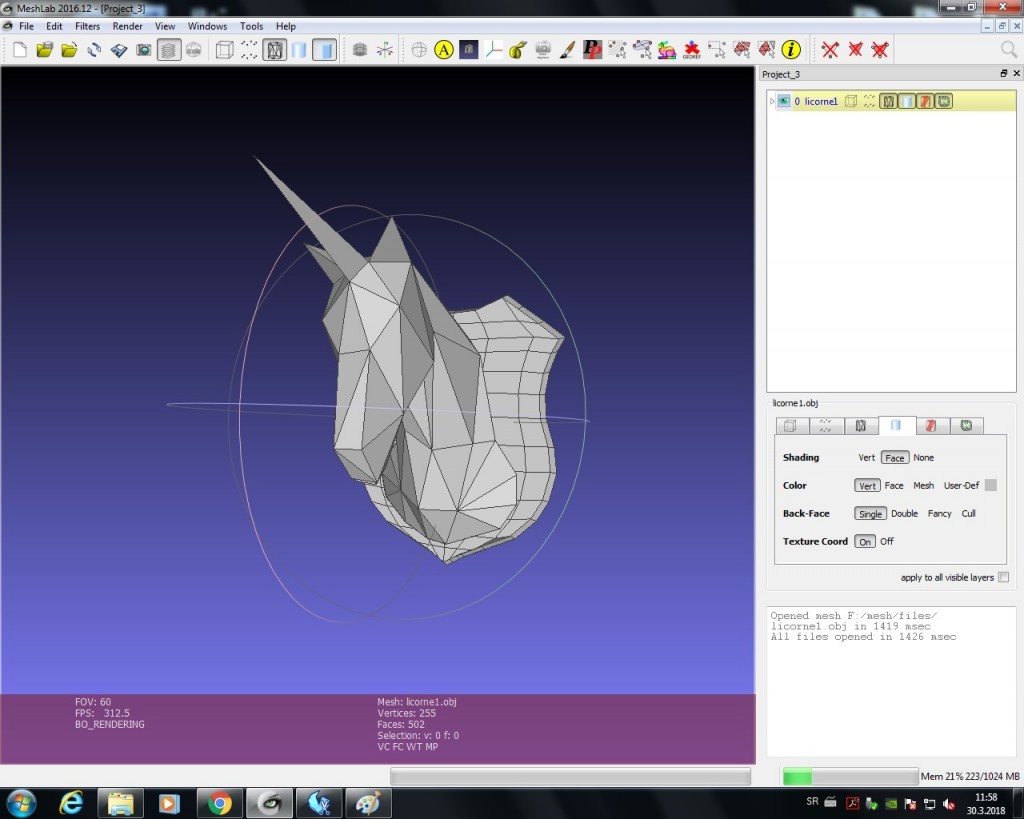Set Back-Face option to Double
This screenshot has height=819, width=1024.
(x=904, y=513)
